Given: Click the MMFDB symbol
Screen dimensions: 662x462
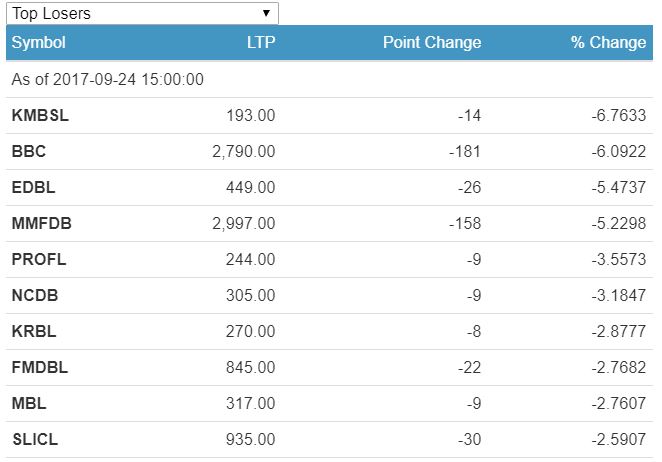Looking at the screenshot, I should point(41,224).
